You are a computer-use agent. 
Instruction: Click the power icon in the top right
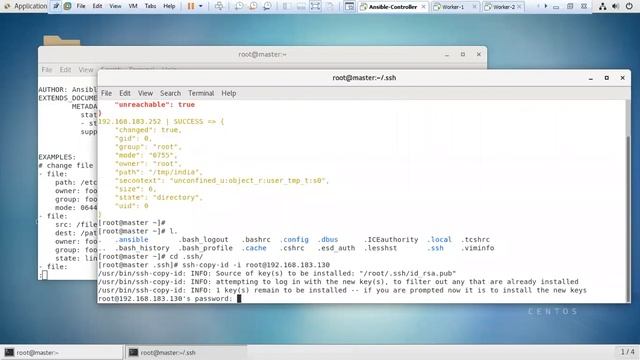[x=629, y=7]
